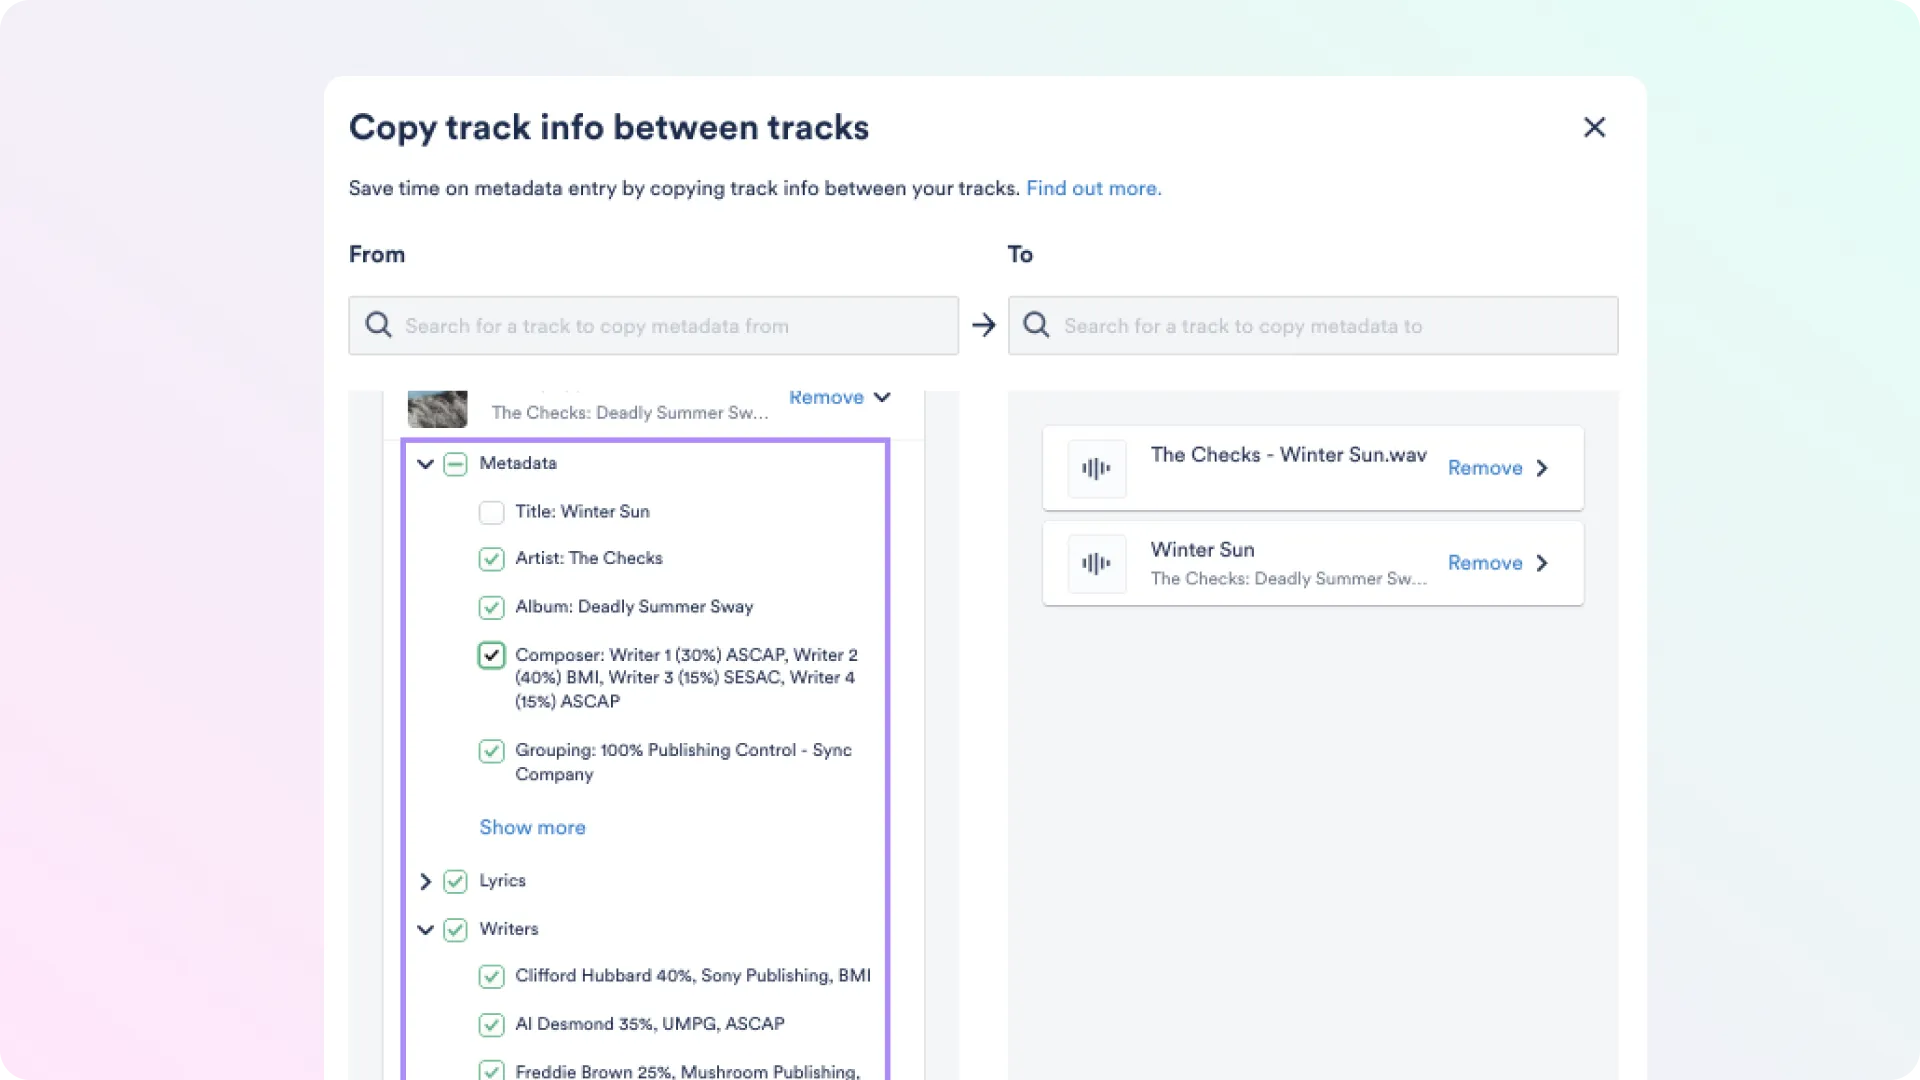Uncheck the Grouping publishing checkbox
Viewport: 1920px width, 1080px height.
pyautogui.click(x=491, y=751)
